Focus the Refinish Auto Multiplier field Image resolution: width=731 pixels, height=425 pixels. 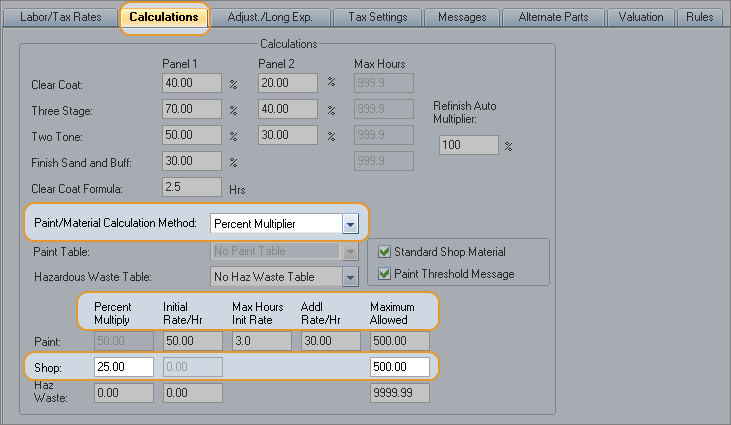pos(468,145)
